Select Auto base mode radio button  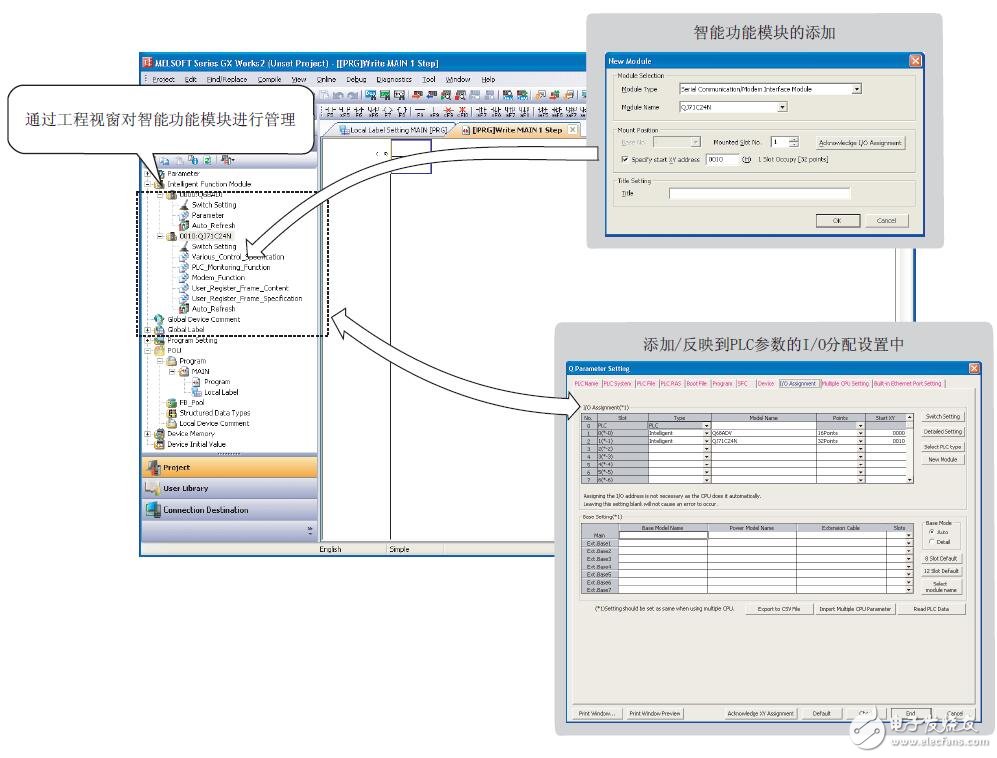932,532
